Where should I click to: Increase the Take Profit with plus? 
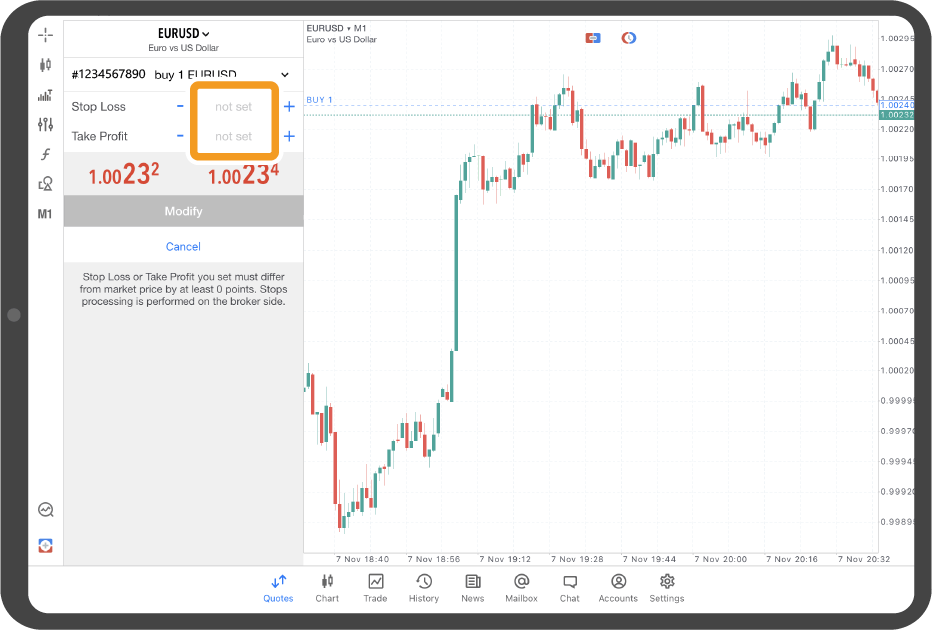pyautogui.click(x=289, y=136)
